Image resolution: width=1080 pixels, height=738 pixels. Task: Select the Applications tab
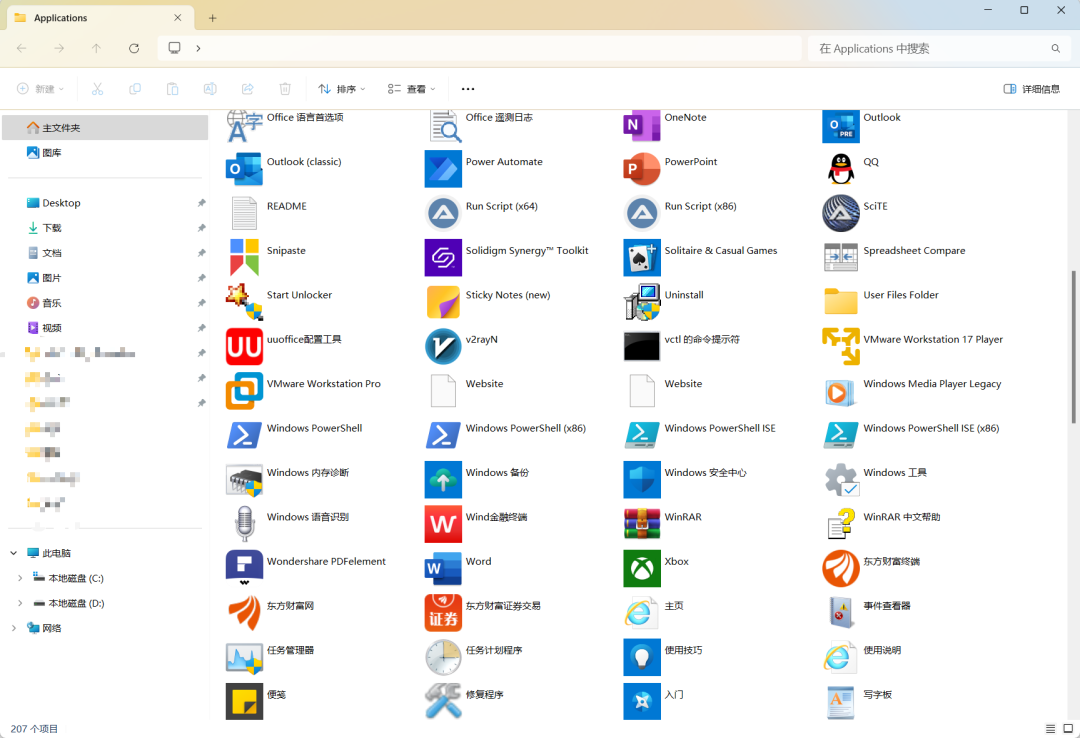[101, 18]
